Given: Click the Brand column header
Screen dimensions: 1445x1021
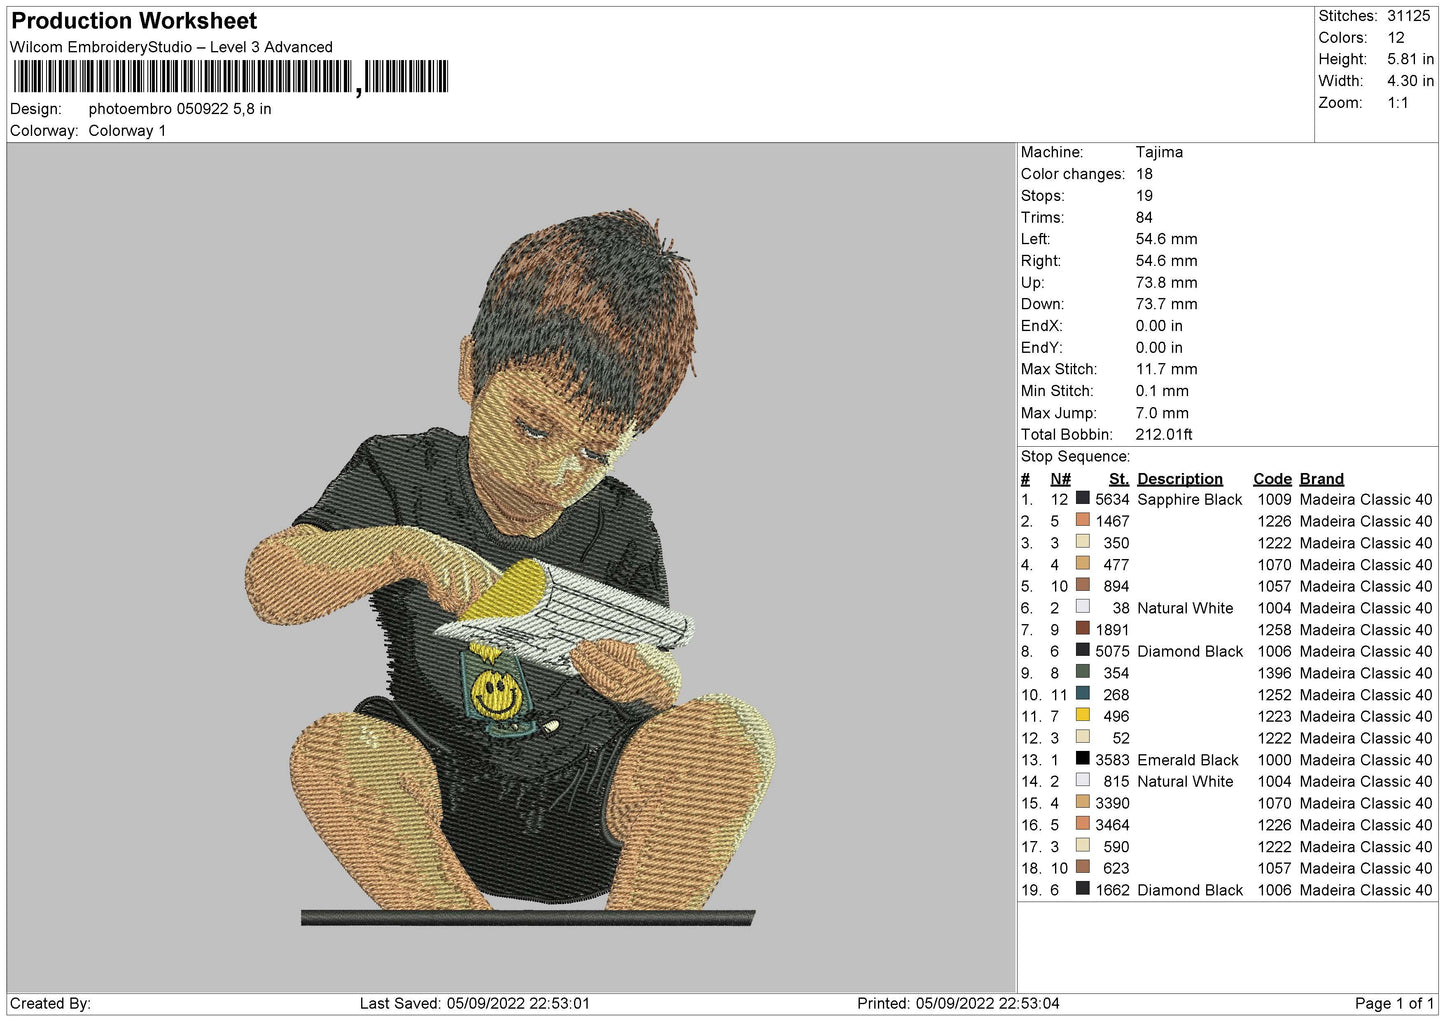Looking at the screenshot, I should (x=1321, y=479).
